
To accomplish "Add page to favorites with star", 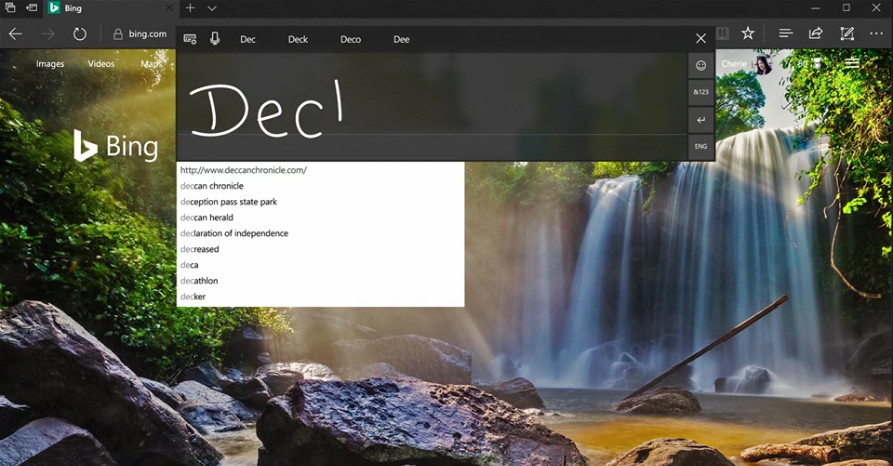I will click(748, 34).
